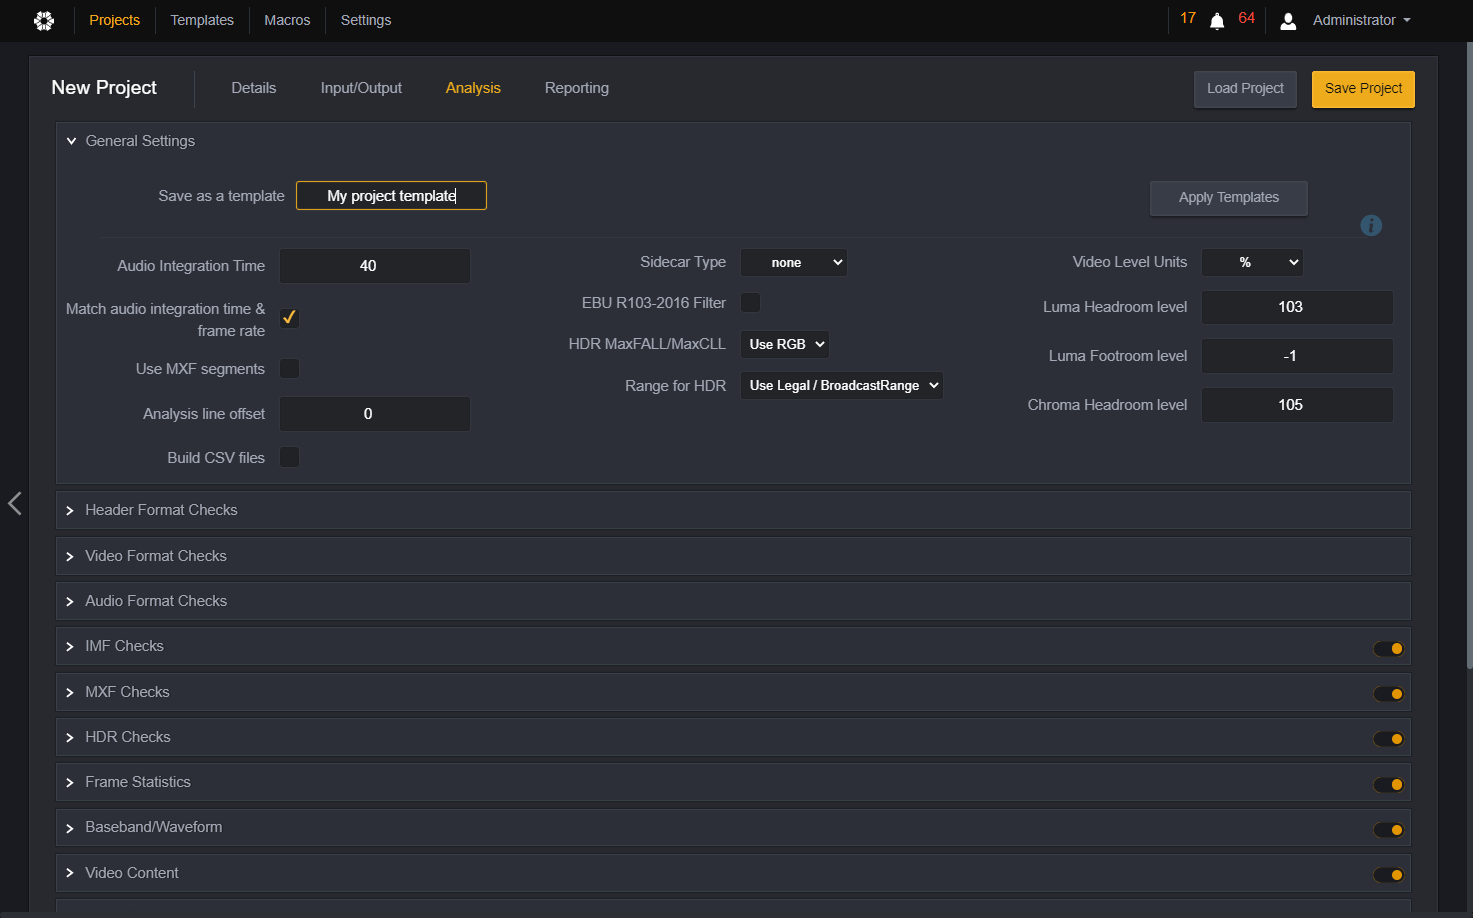Screen dimensions: 1473x918
Task: Expand the Header Format Checks section
Action: pyautogui.click(x=733, y=510)
